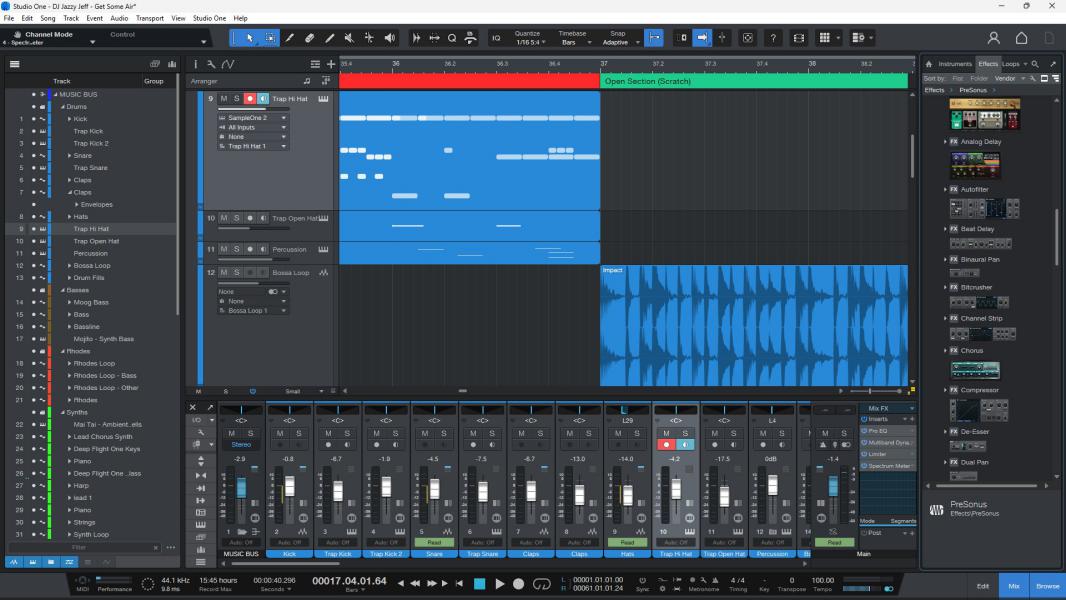Screen dimensions: 1066x600
Task: Click the Read automation button on Snare channel
Action: pos(434,542)
